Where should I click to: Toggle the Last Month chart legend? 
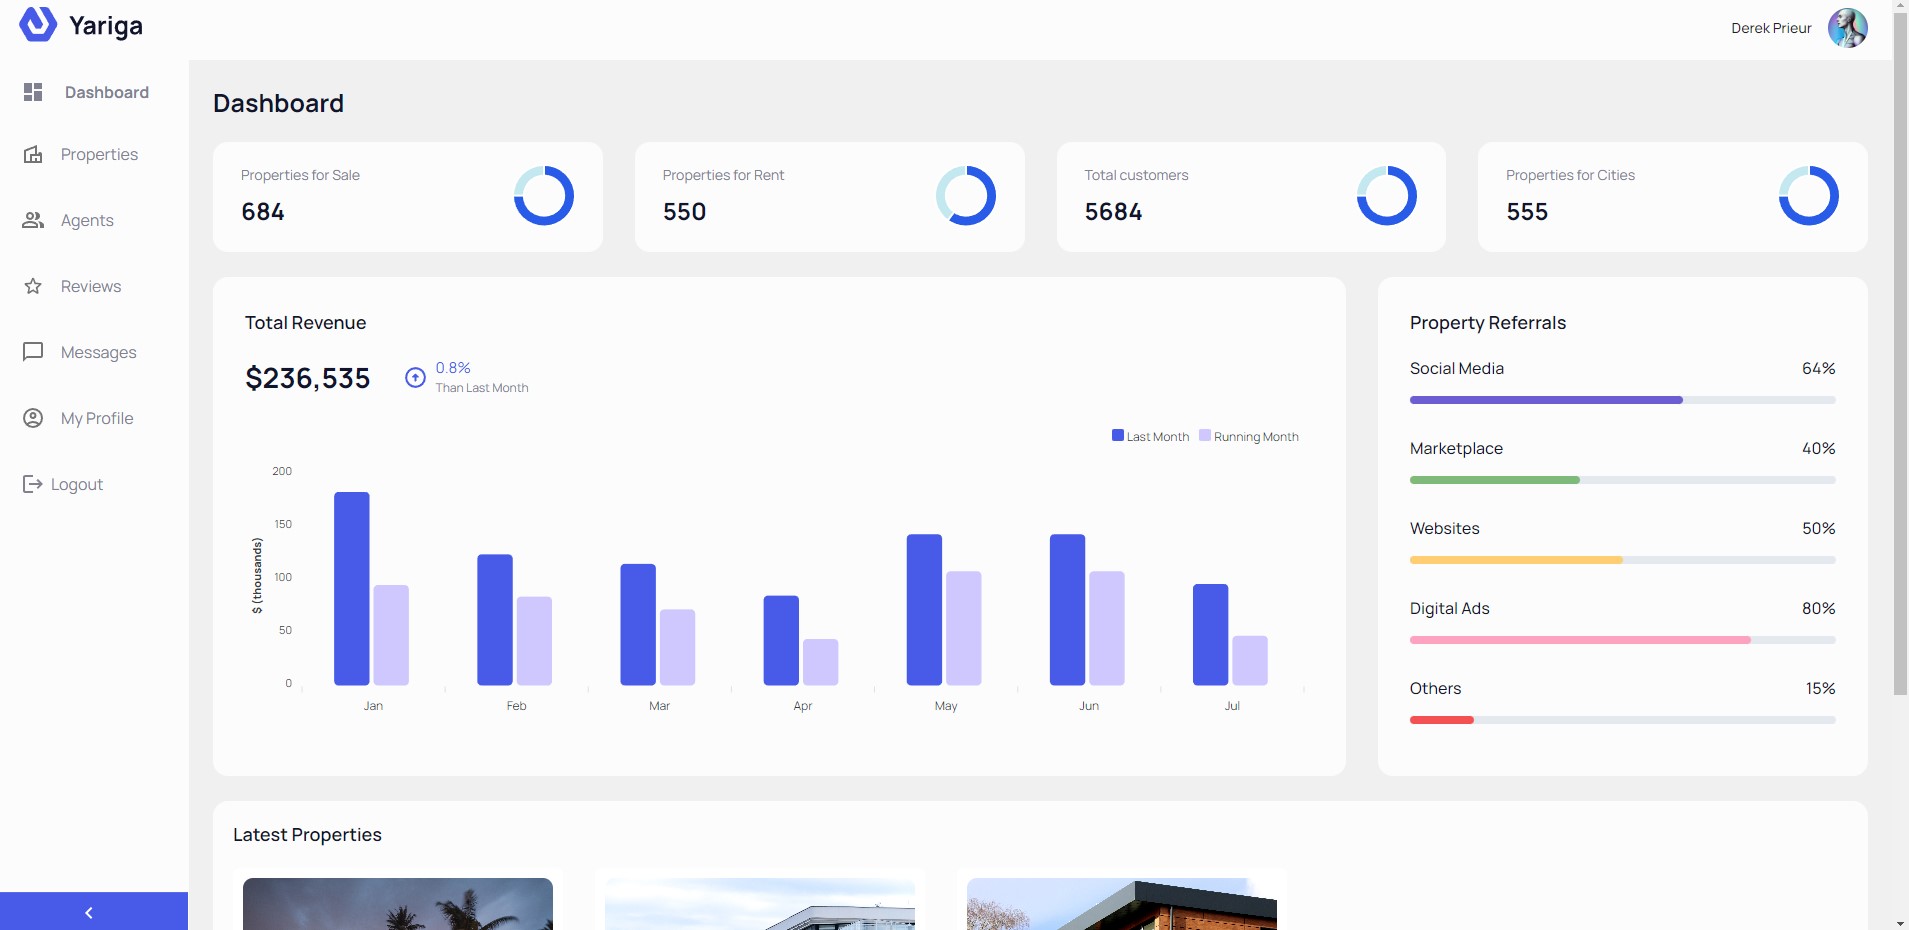point(1150,436)
